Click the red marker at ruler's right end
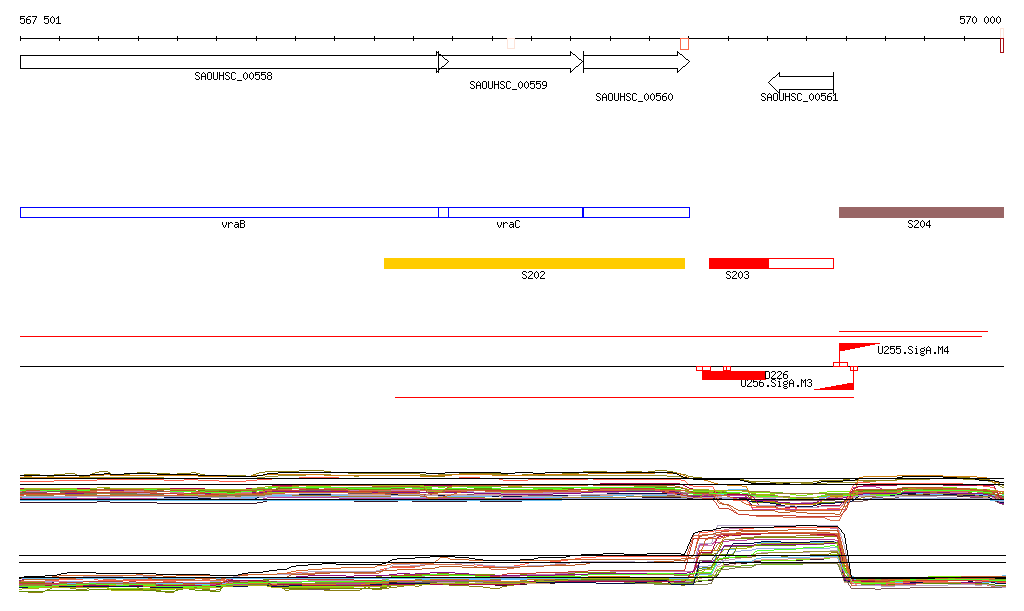 tap(1001, 45)
